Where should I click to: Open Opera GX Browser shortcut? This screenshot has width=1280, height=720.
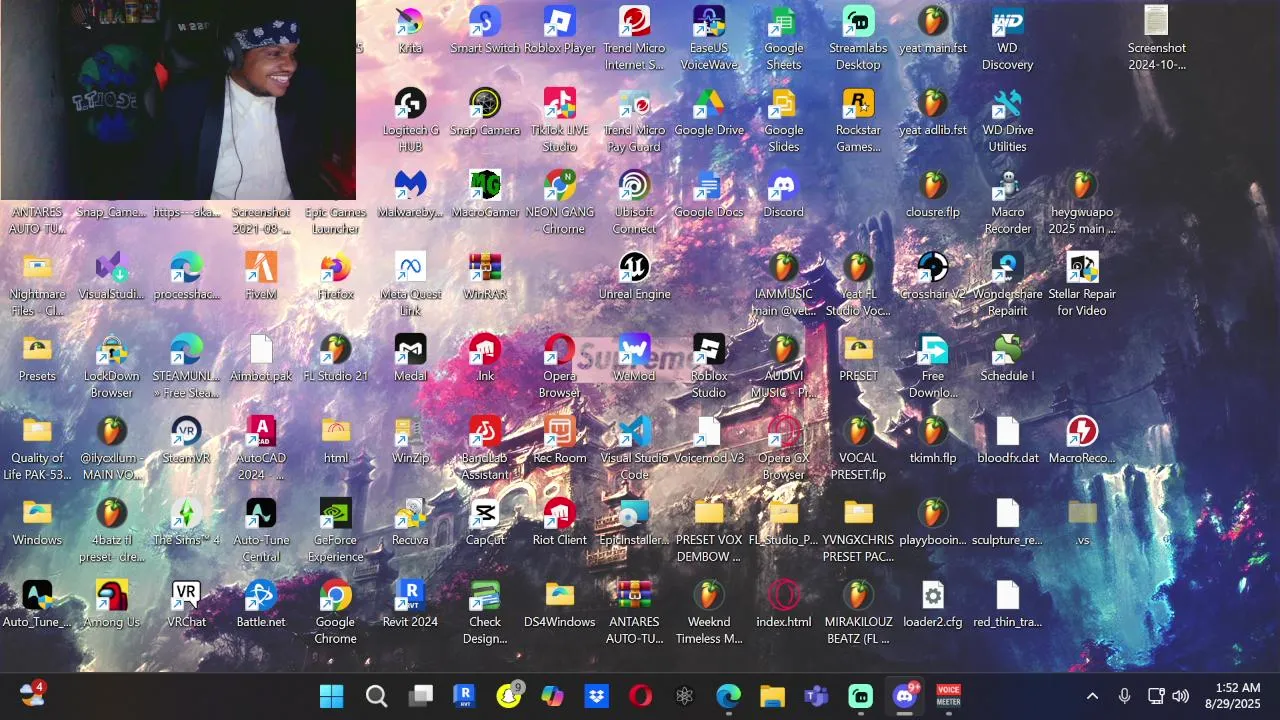coord(783,448)
